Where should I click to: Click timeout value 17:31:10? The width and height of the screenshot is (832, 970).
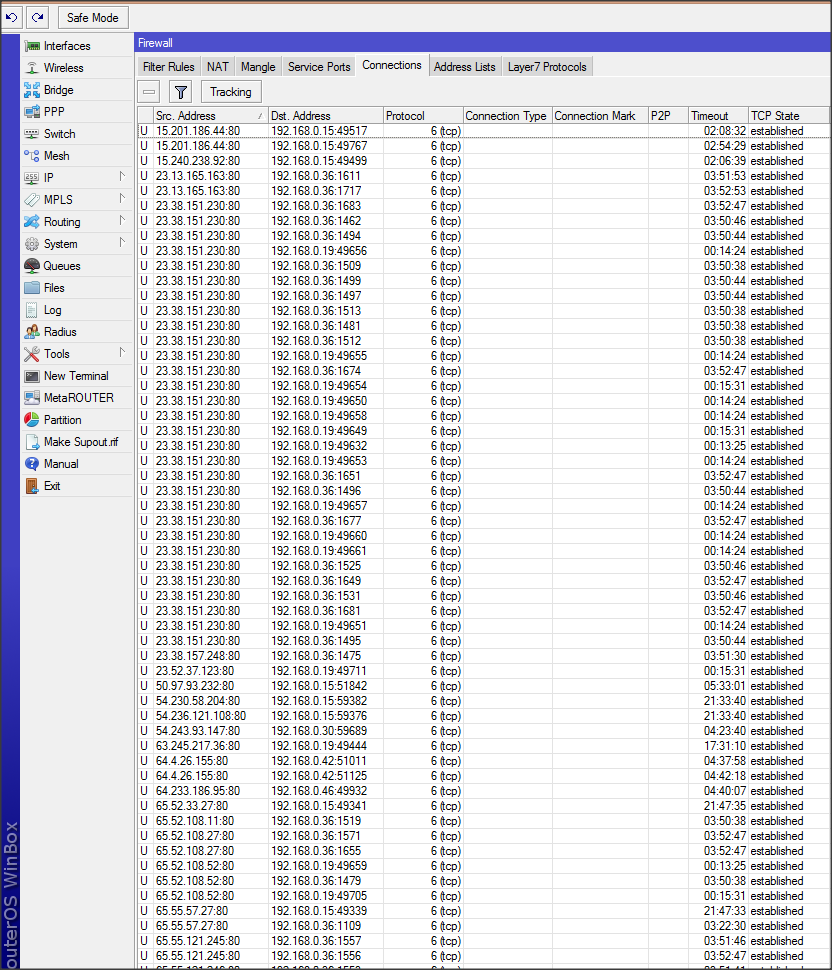tap(724, 746)
